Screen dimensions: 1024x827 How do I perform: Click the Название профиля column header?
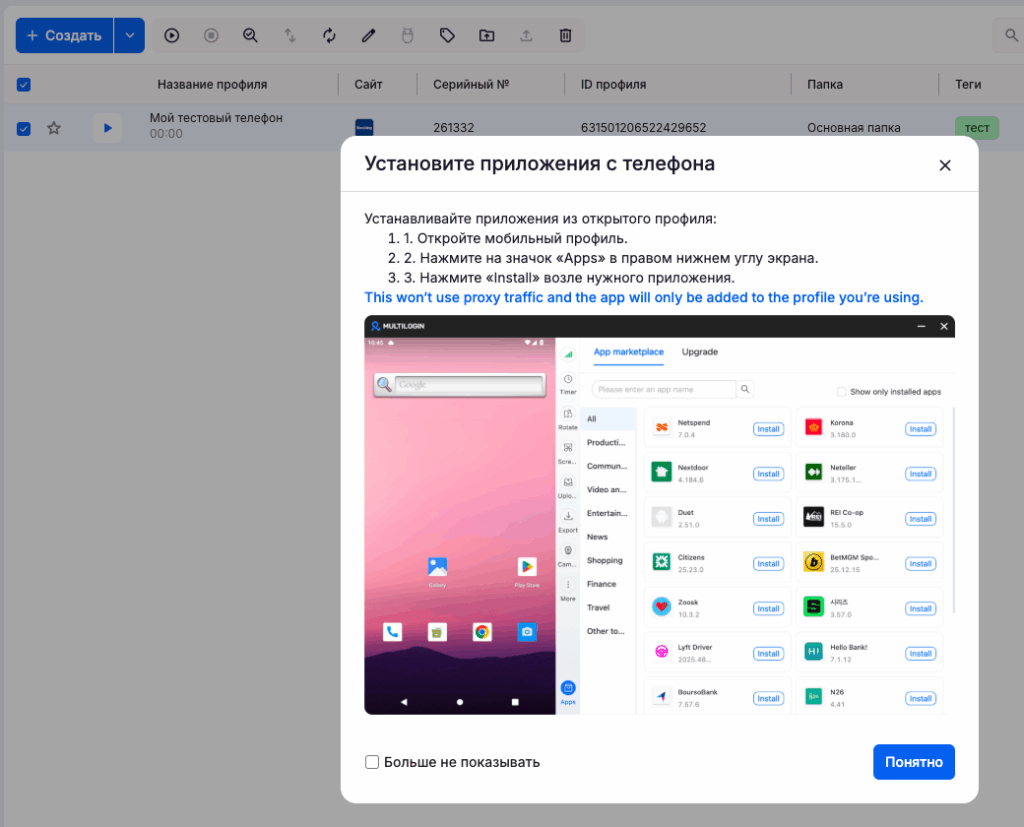pyautogui.click(x=212, y=84)
